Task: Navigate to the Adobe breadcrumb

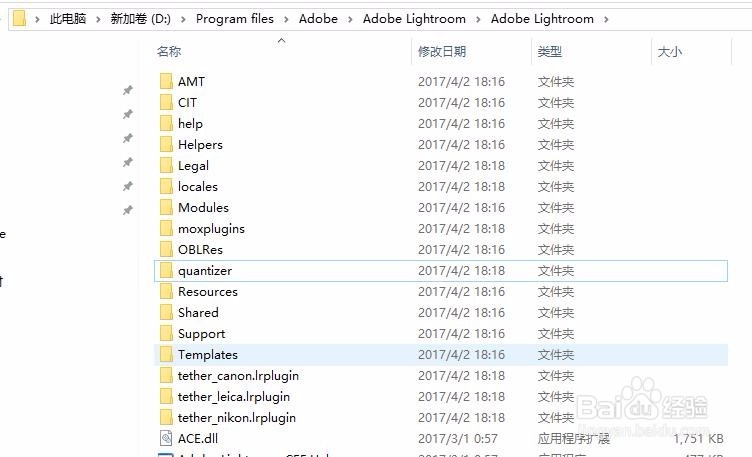Action: pyautogui.click(x=318, y=19)
